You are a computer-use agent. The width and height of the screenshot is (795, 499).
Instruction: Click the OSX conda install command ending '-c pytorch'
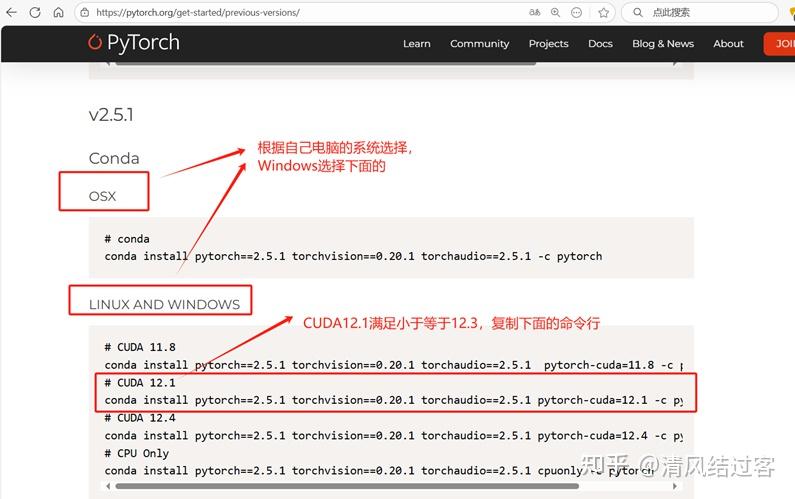[x=353, y=257]
